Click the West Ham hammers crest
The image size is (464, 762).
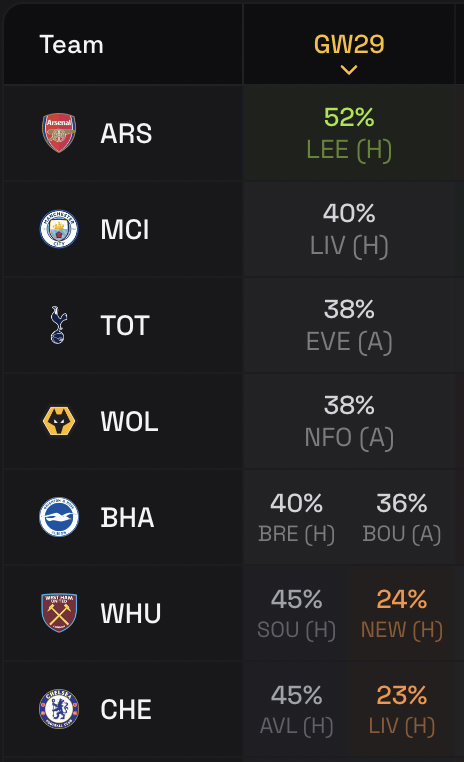pos(59,613)
